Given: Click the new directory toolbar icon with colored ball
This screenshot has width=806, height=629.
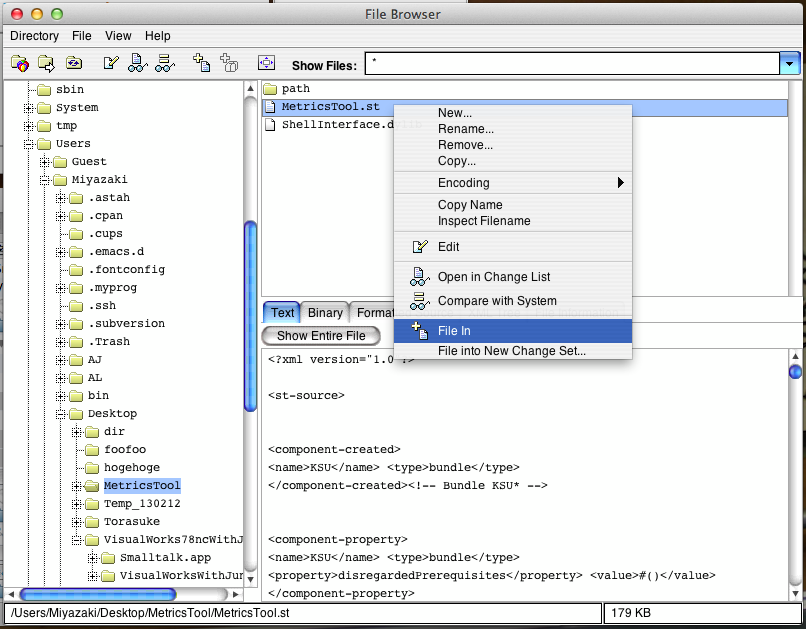Looking at the screenshot, I should point(20,63).
